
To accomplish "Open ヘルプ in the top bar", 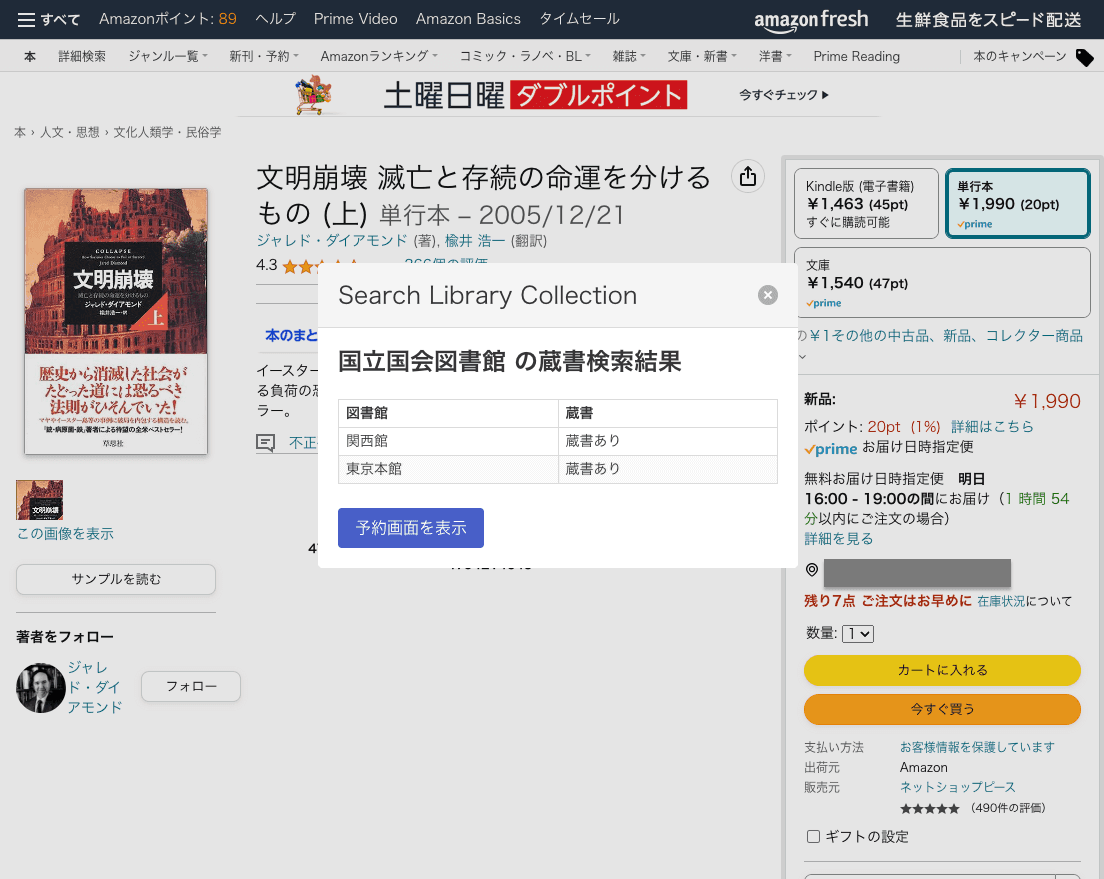I will coord(275,19).
